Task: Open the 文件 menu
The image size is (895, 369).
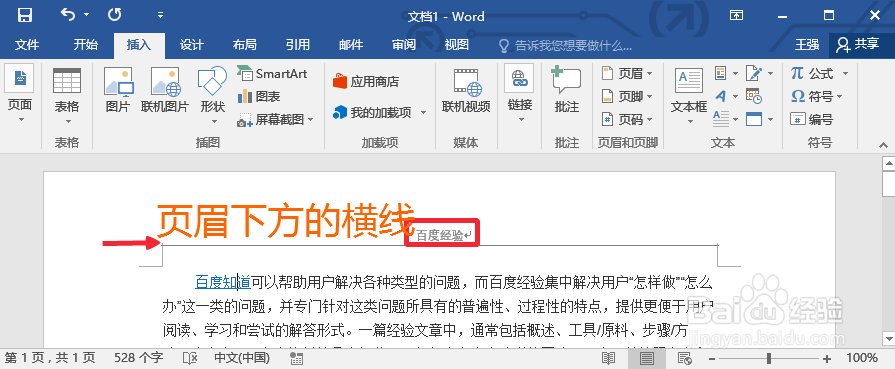Action: pos(27,45)
